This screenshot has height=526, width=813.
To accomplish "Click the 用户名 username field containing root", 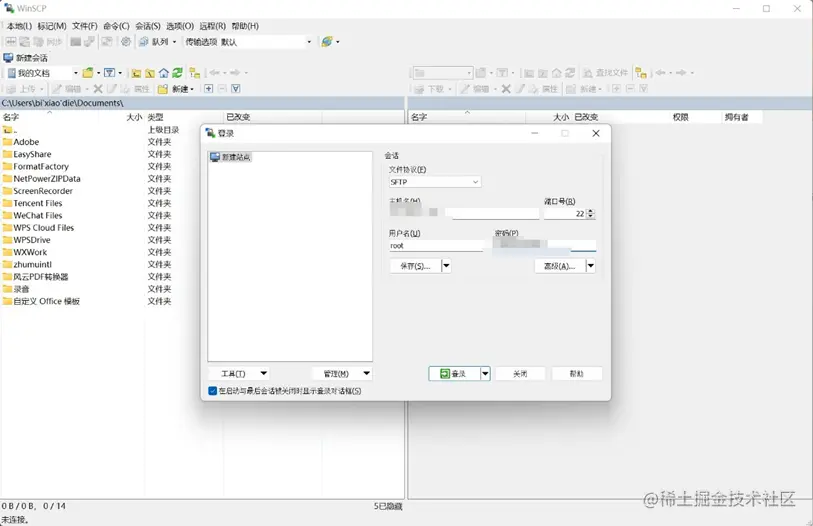I will pos(436,246).
